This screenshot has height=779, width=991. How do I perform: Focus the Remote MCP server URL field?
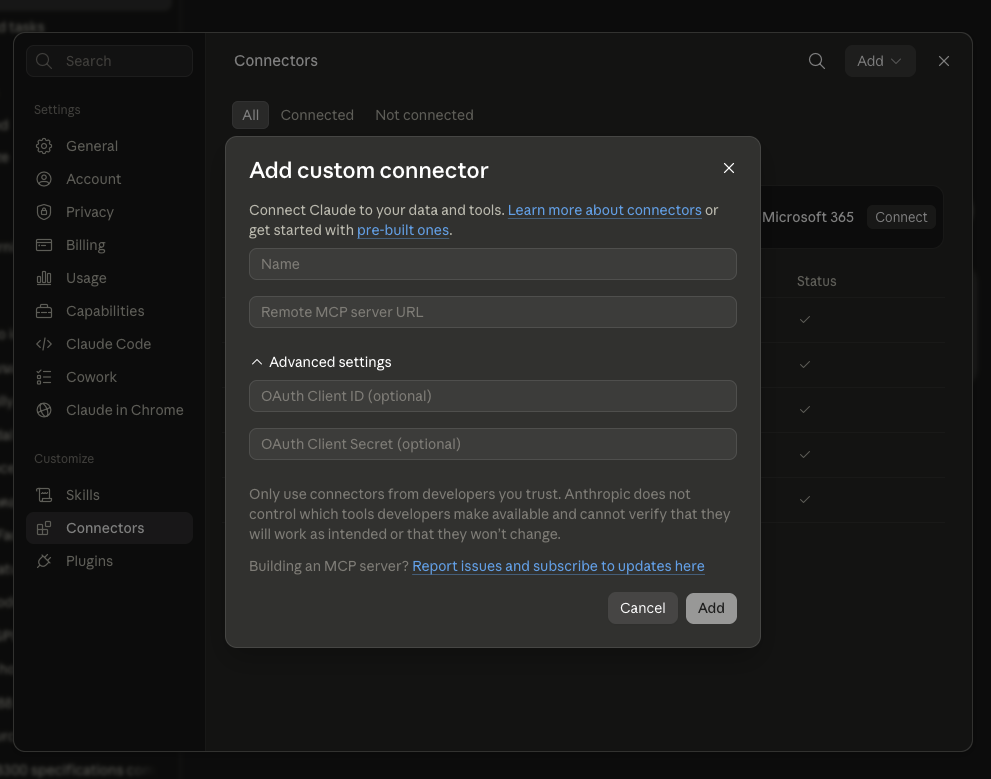point(492,312)
